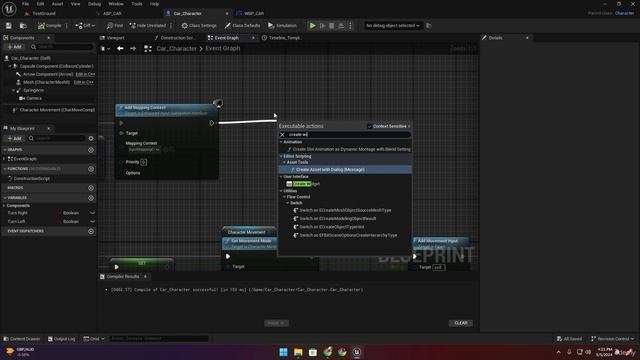Switch to the ABP_CAR tab
The height and width of the screenshot is (360, 640).
point(112,13)
